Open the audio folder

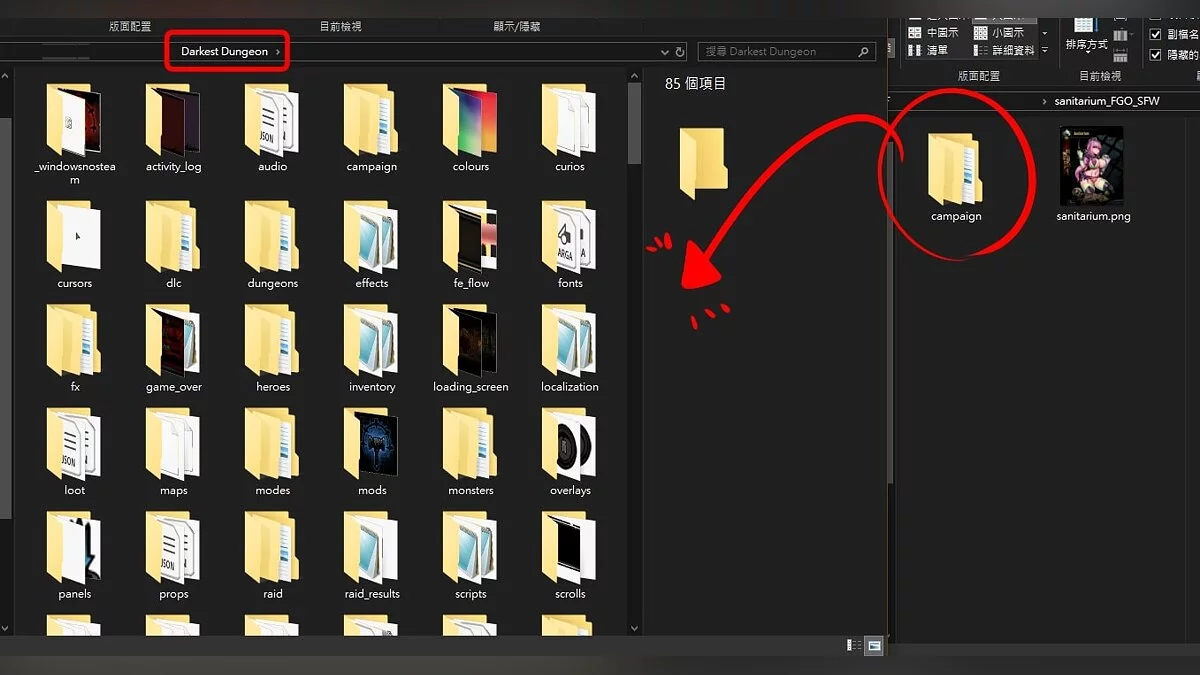pos(272,127)
